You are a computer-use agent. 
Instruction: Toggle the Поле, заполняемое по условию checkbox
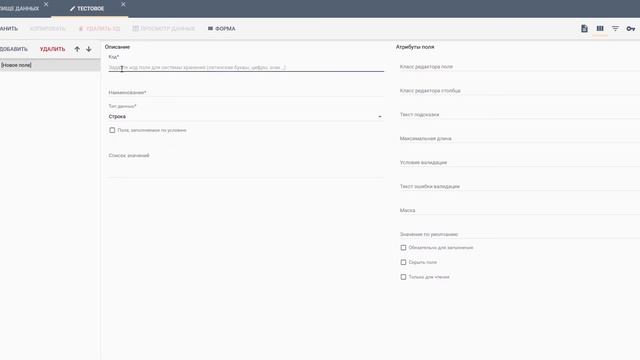tap(112, 130)
